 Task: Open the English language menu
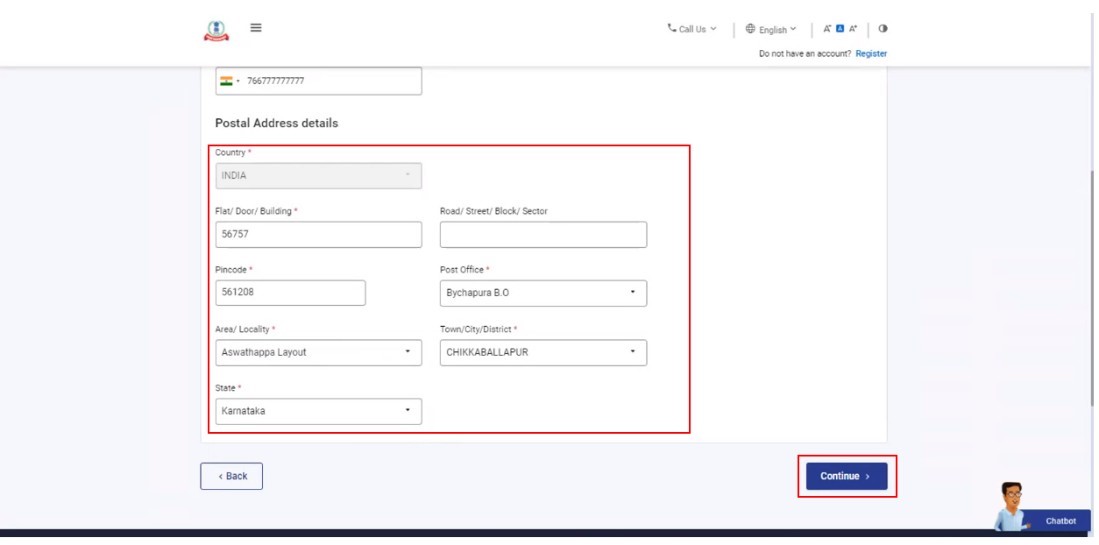[771, 29]
